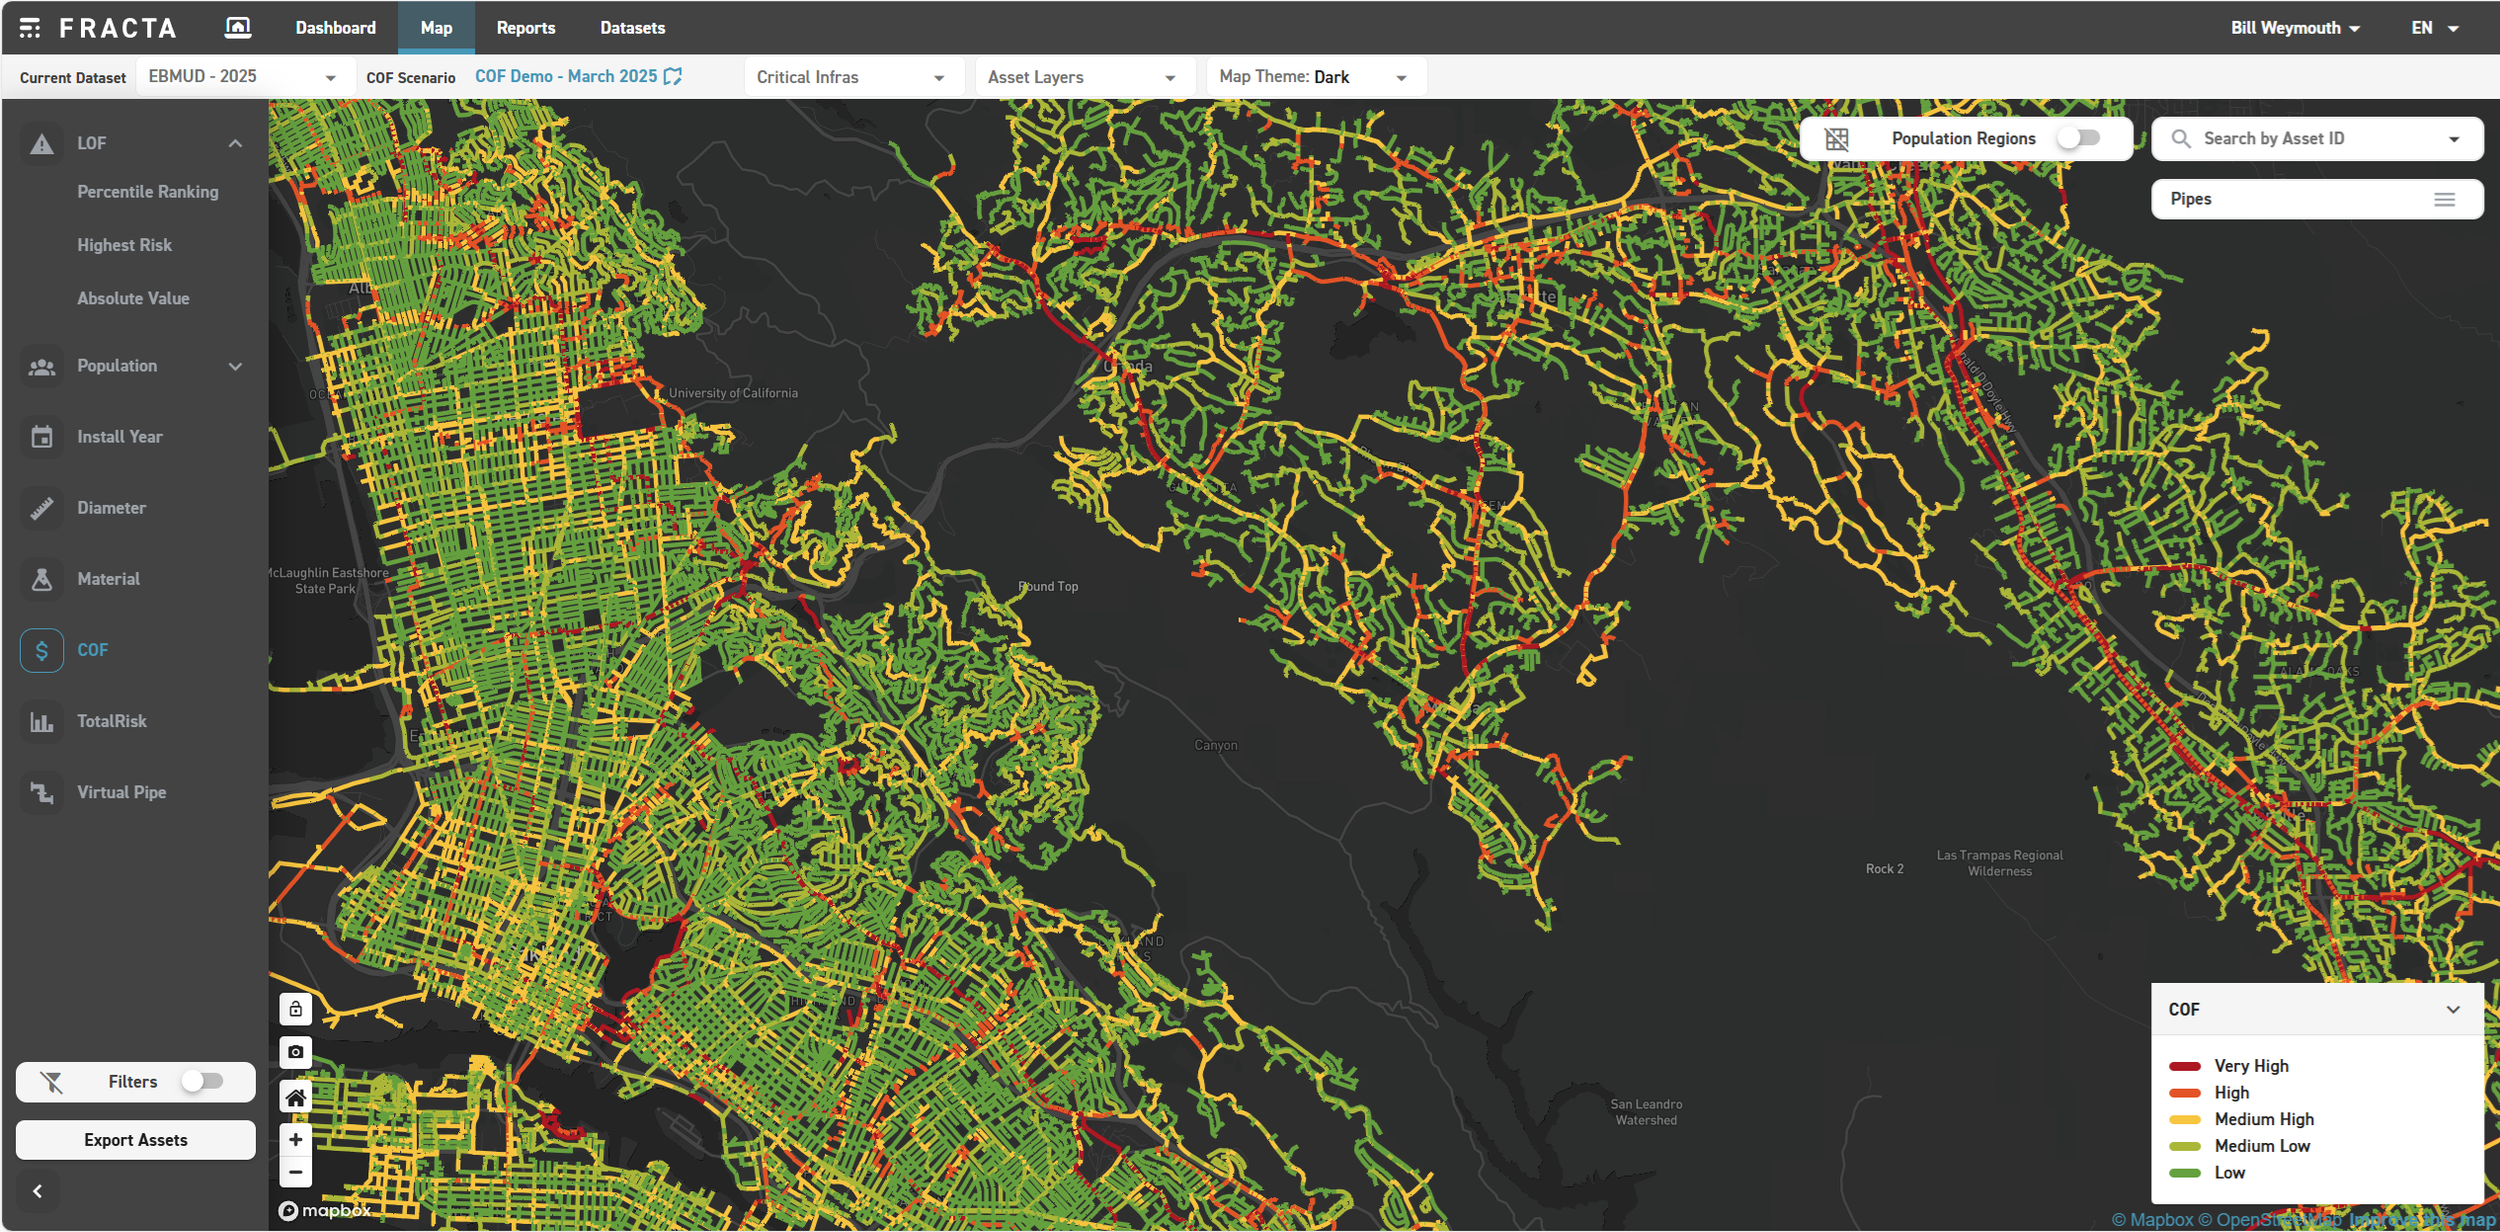Click the Install Year calendar icon
2500x1232 pixels.
coord(42,437)
